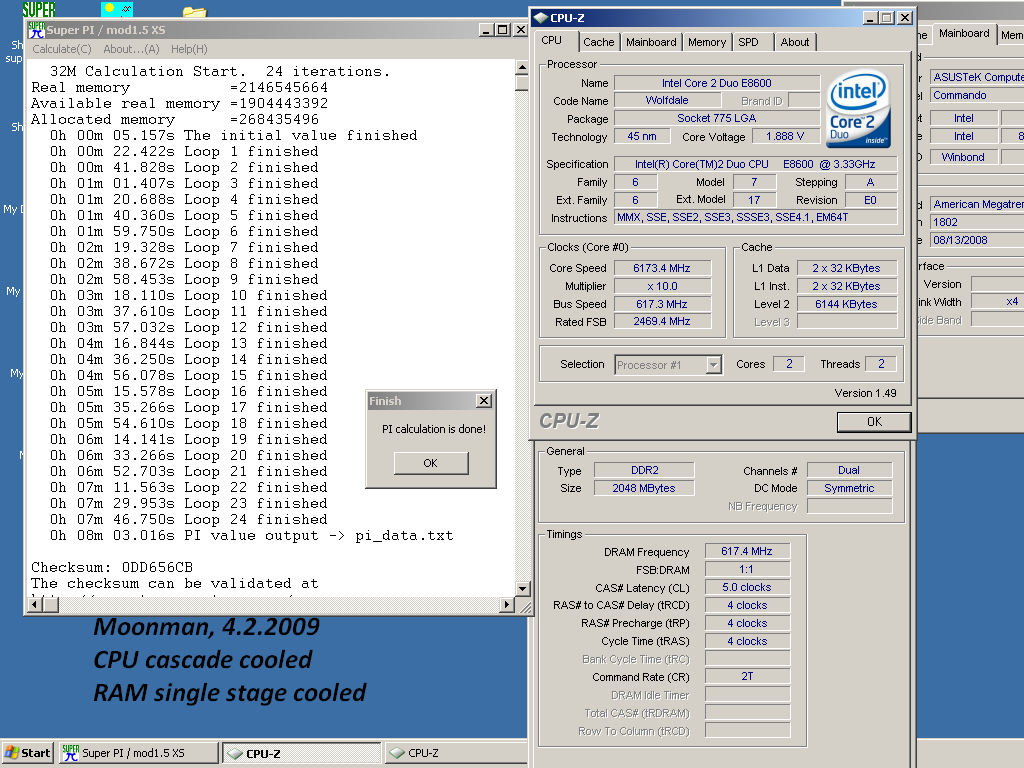This screenshot has width=1024, height=768.
Task: Select the first CPU-Z taskbar button
Action: click(x=301, y=753)
